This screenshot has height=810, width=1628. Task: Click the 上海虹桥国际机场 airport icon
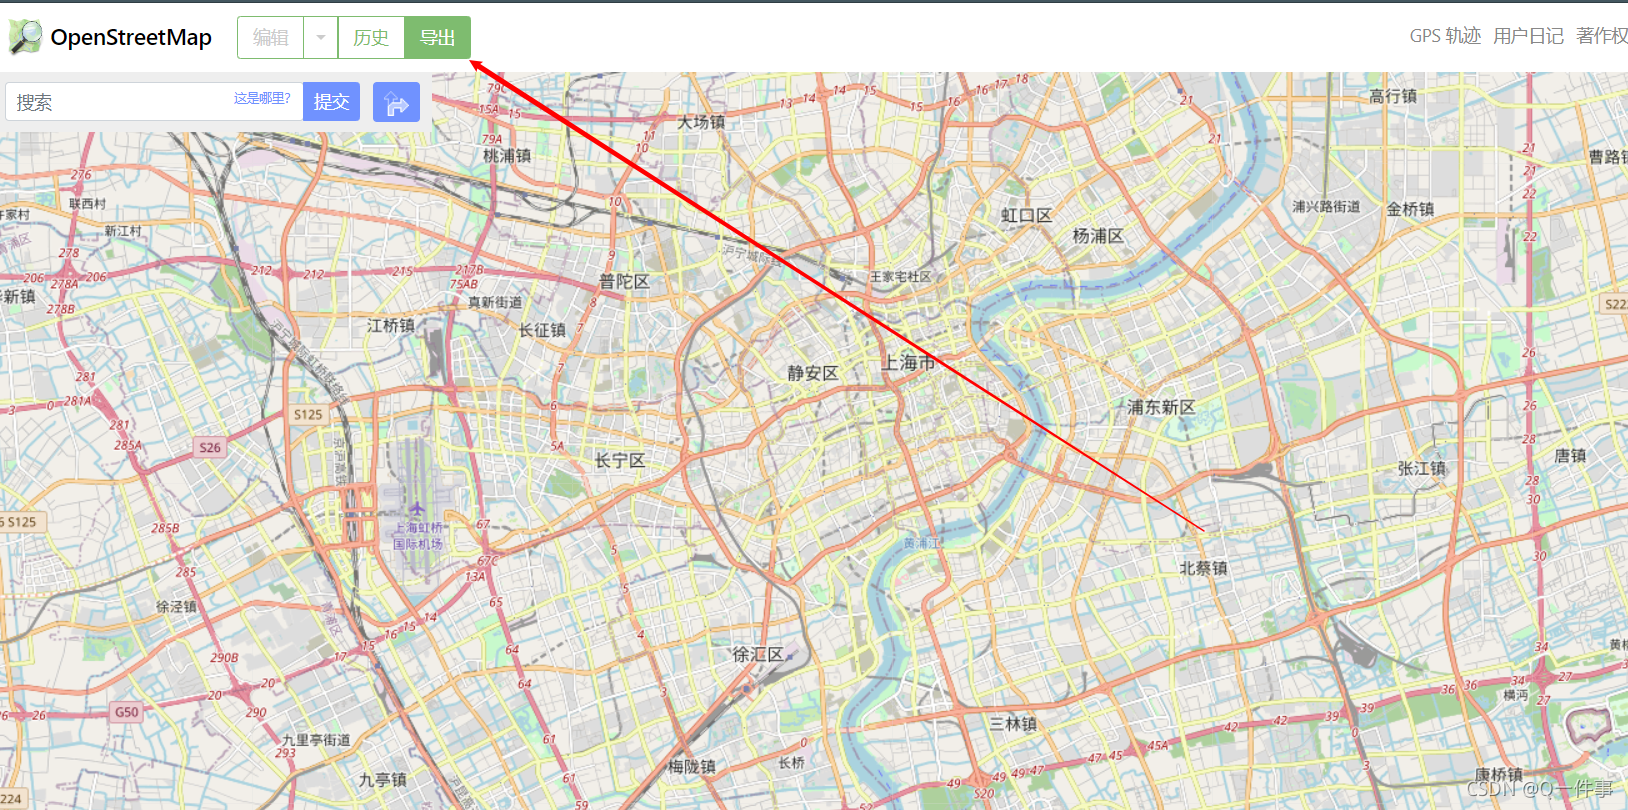pyautogui.click(x=417, y=510)
